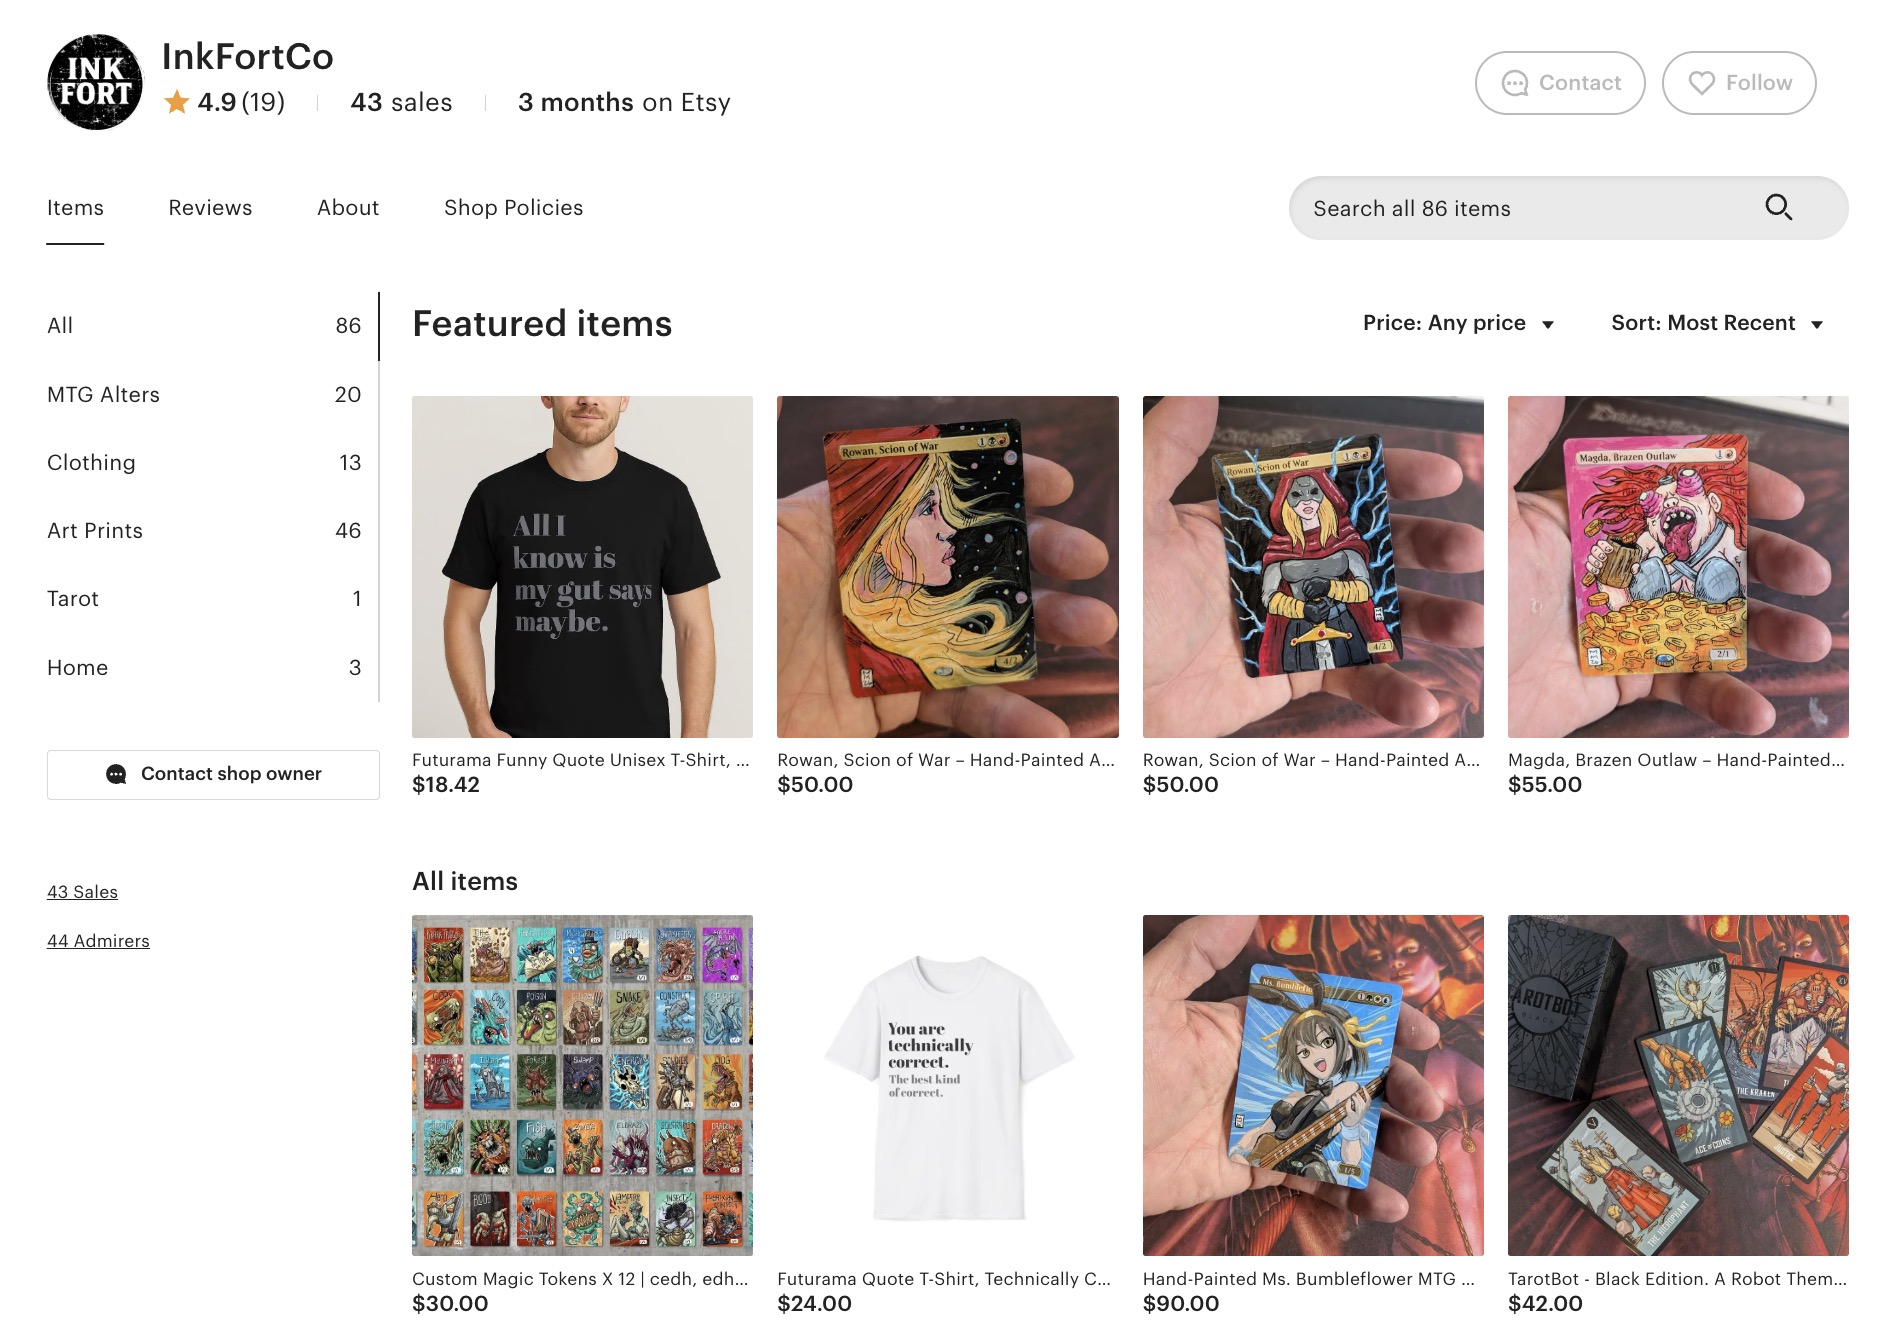Open the TarotBot Black Edition thumbnail

pyautogui.click(x=1678, y=1085)
